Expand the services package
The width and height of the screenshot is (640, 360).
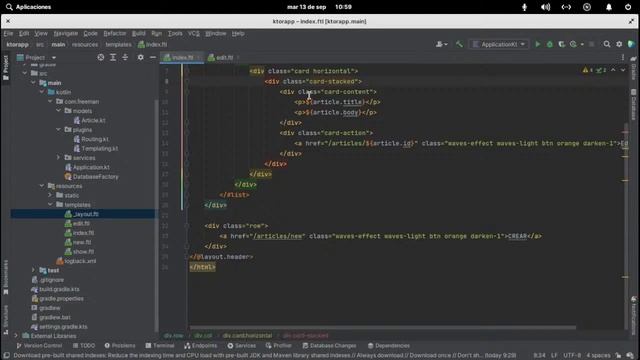point(59,158)
